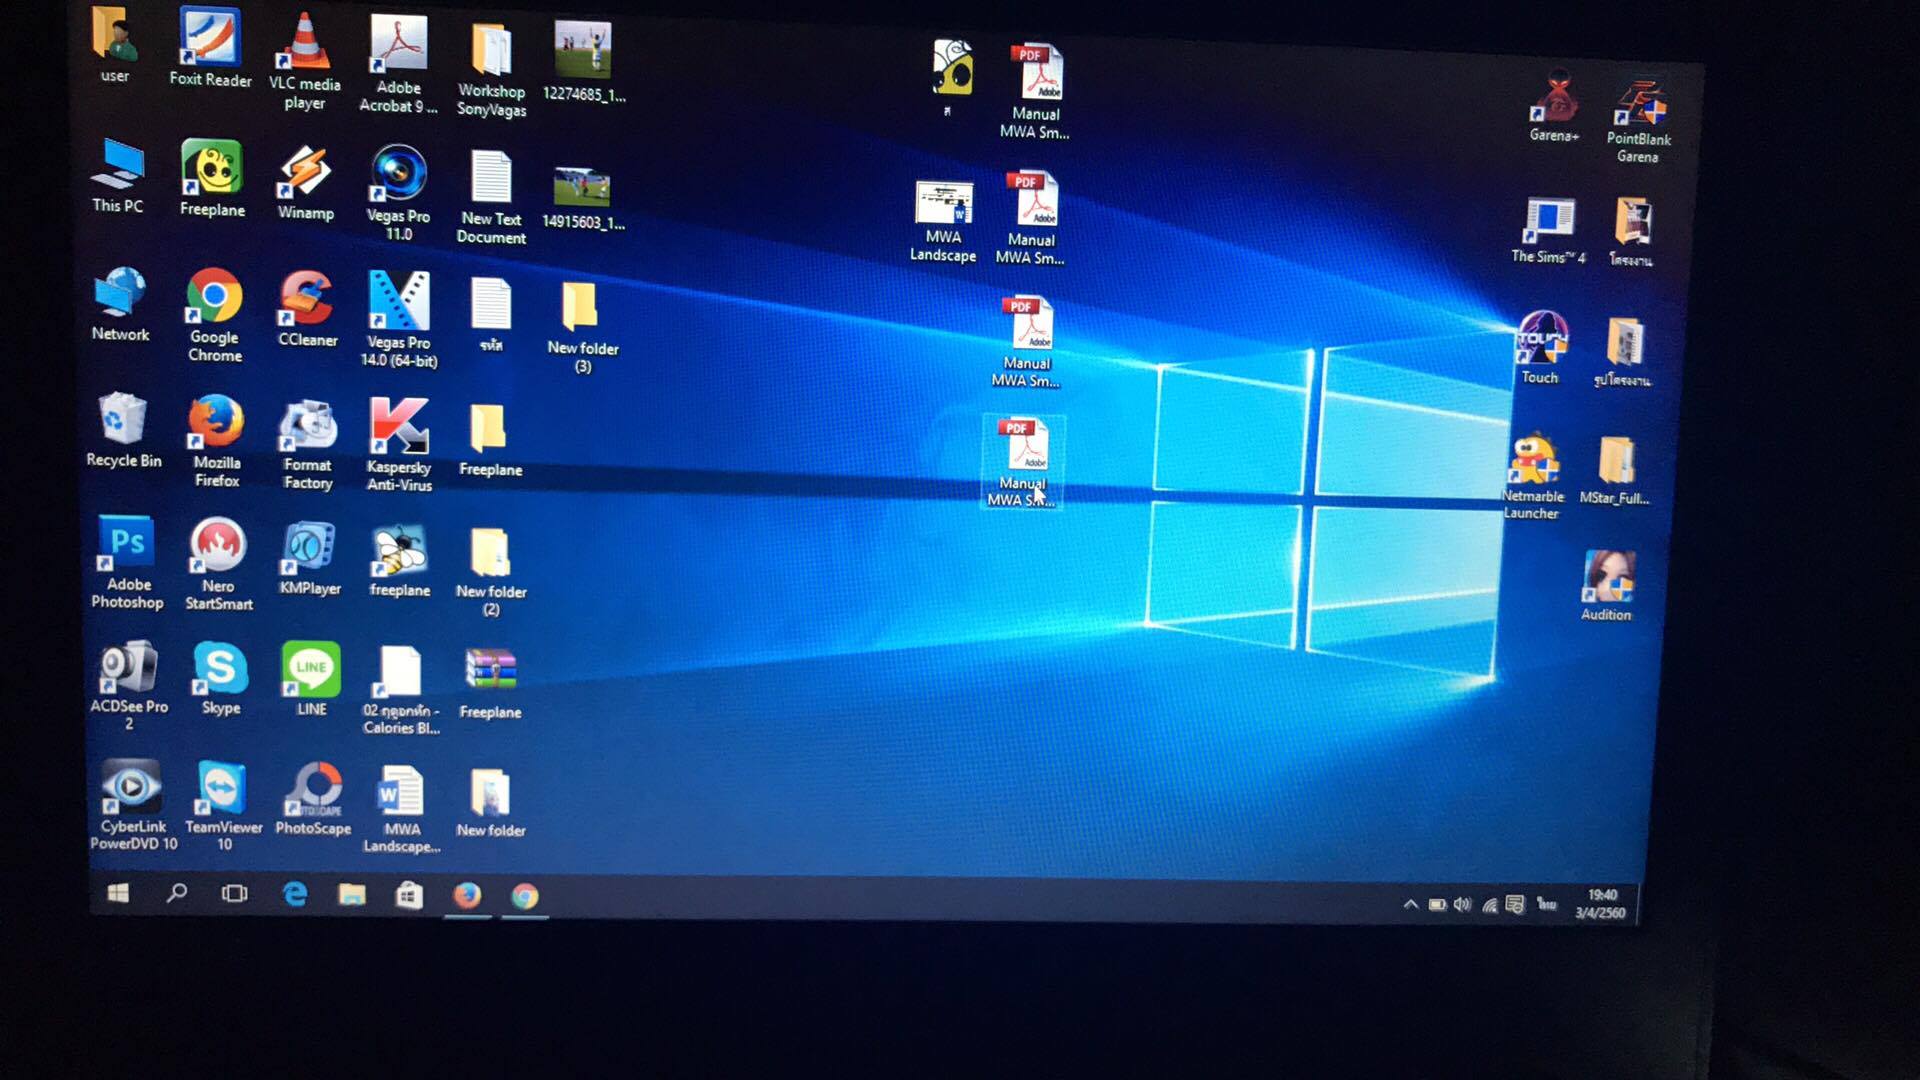Image resolution: width=1920 pixels, height=1080 pixels.
Task: Select the 12274685_1 image thumbnail
Action: point(583,52)
